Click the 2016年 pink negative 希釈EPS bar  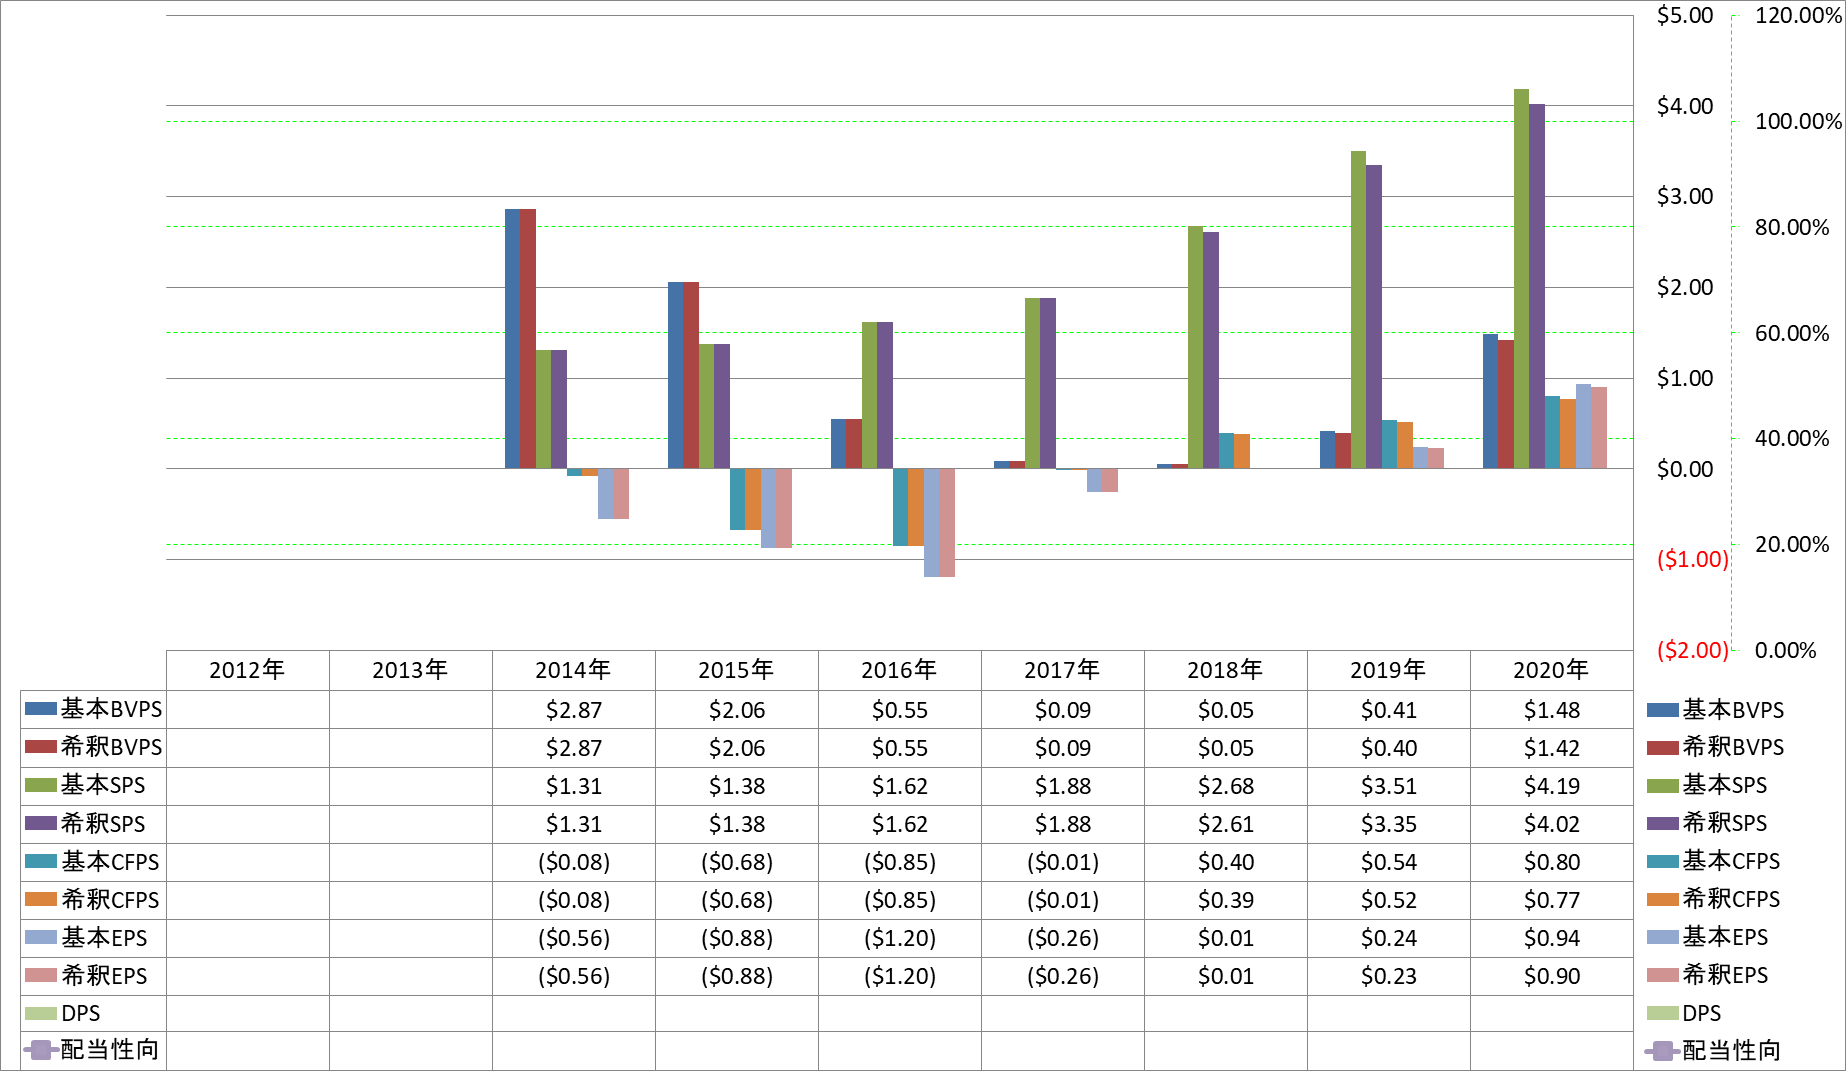coord(947,523)
